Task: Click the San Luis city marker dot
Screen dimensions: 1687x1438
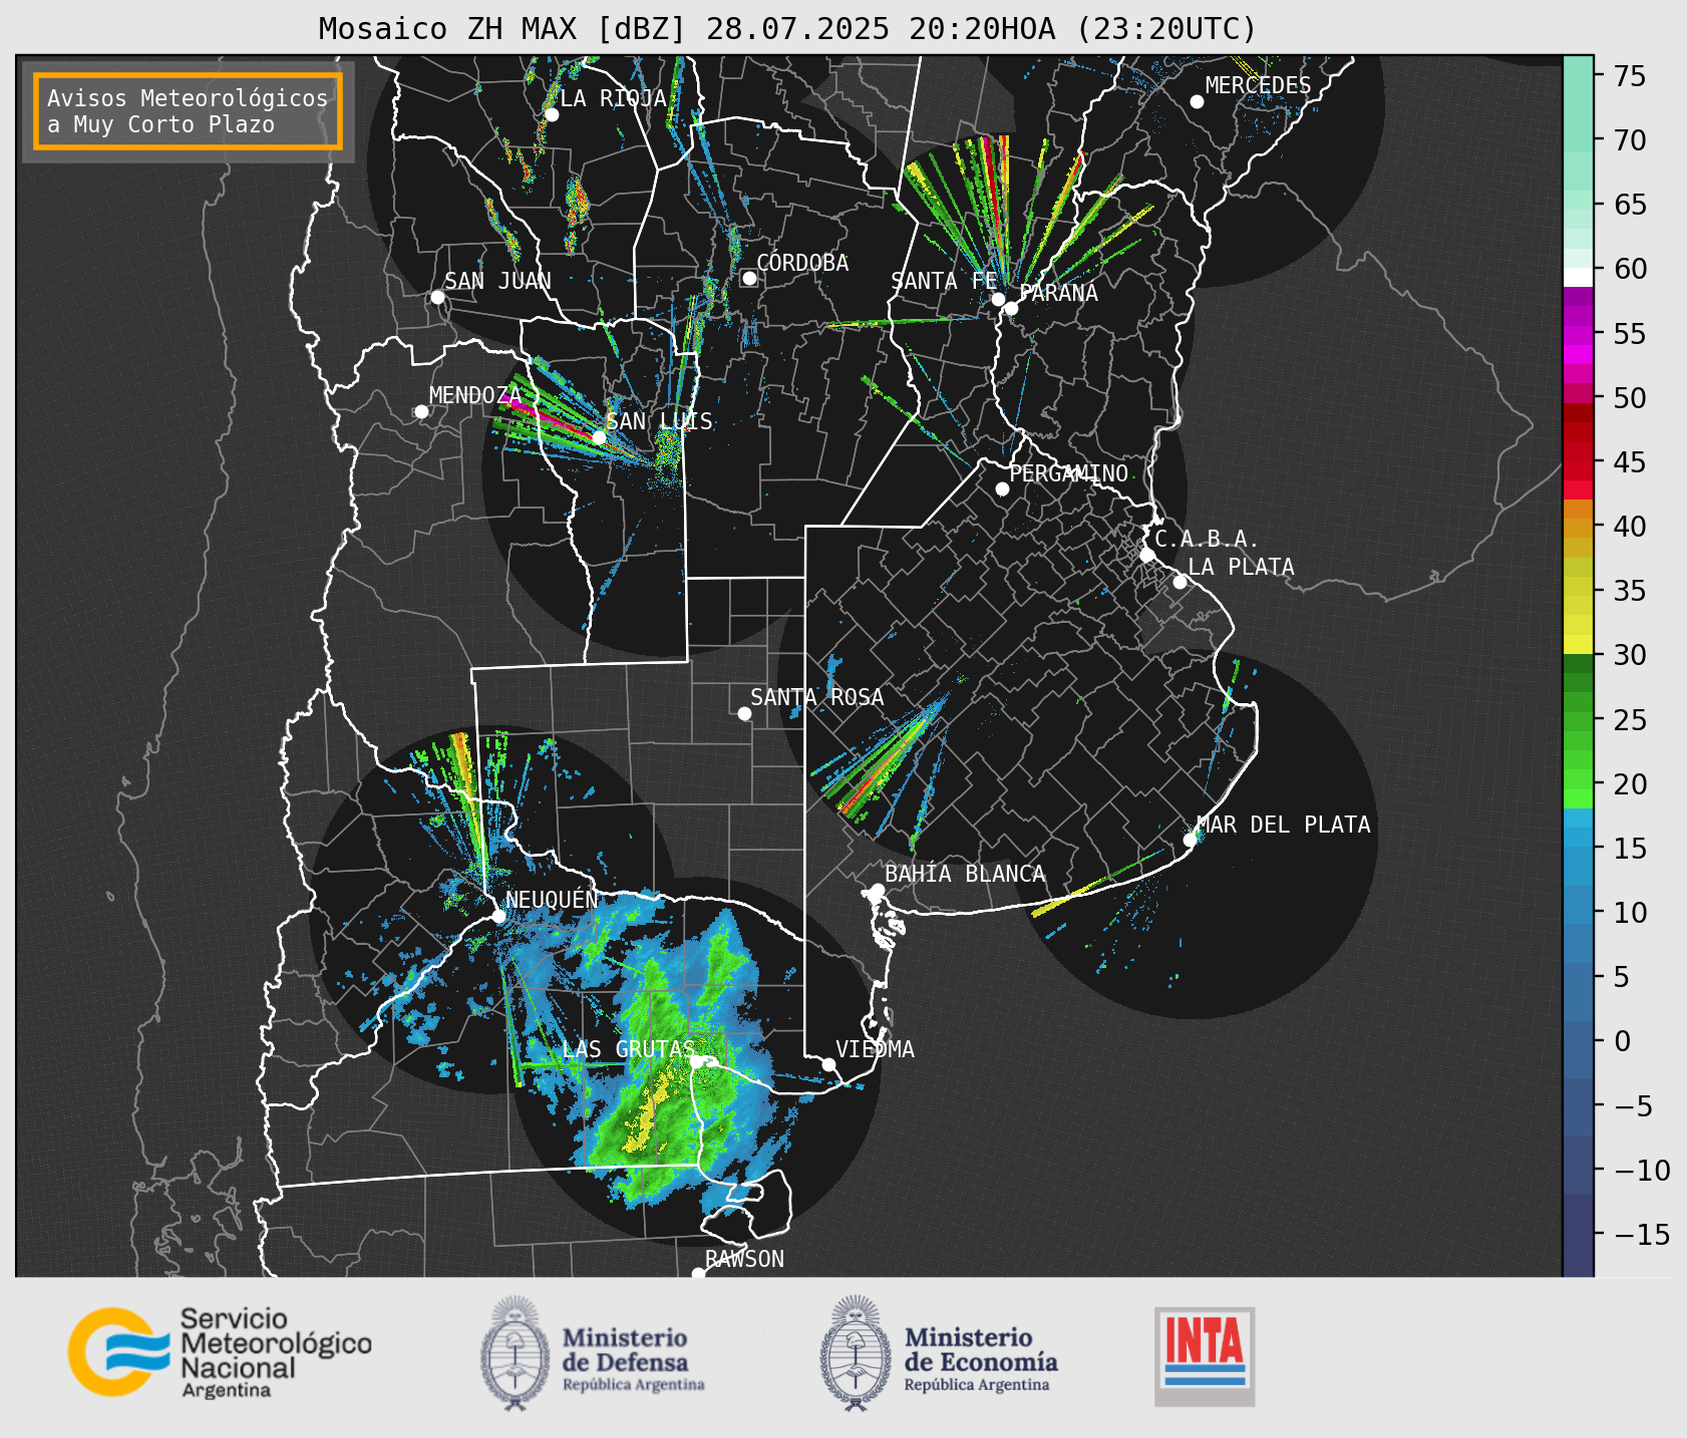Action: click(598, 437)
